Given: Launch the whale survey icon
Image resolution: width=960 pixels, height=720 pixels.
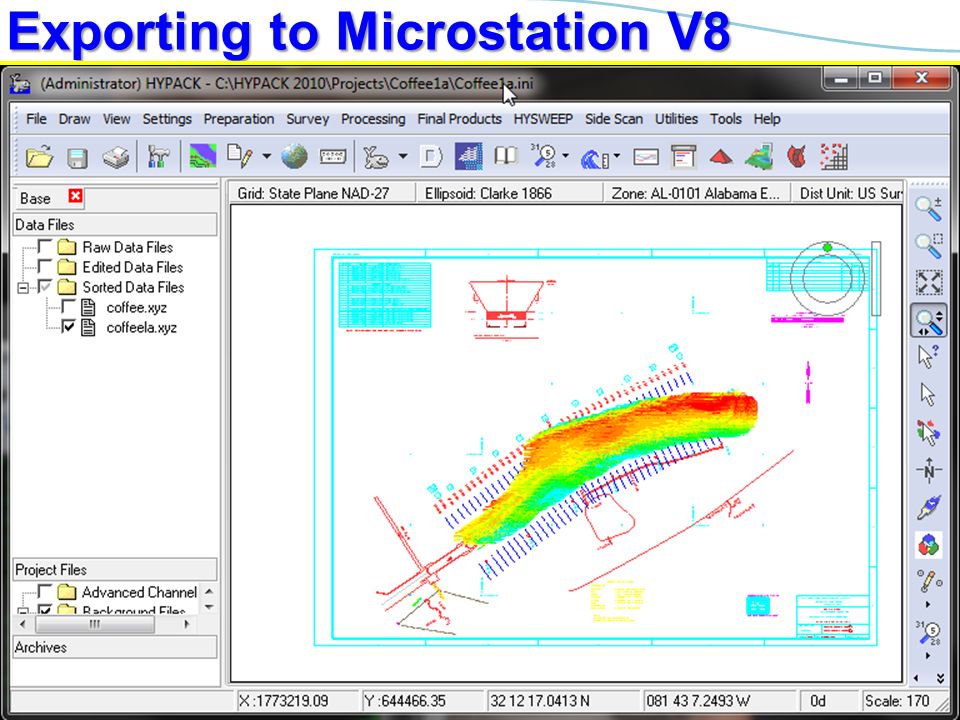Looking at the screenshot, I should click(x=375, y=157).
